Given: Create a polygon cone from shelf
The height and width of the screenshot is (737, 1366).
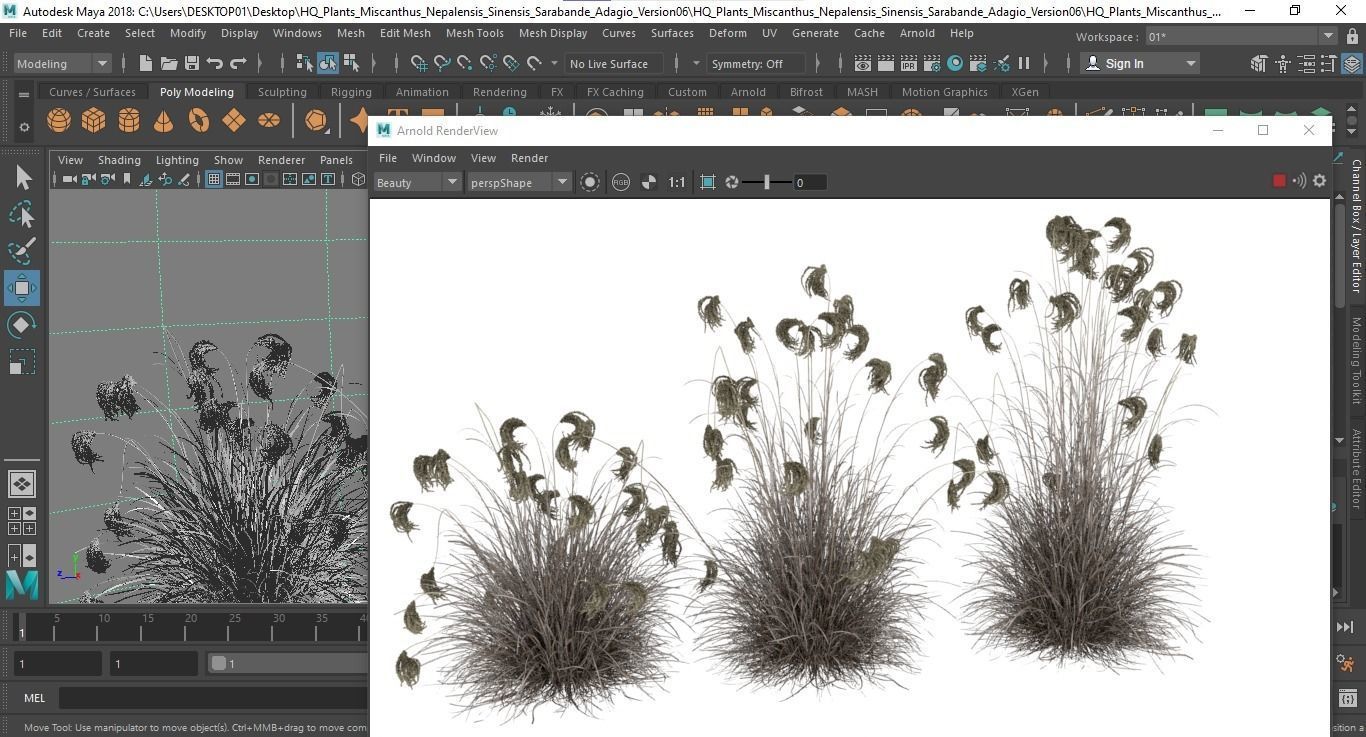Looking at the screenshot, I should 163,121.
